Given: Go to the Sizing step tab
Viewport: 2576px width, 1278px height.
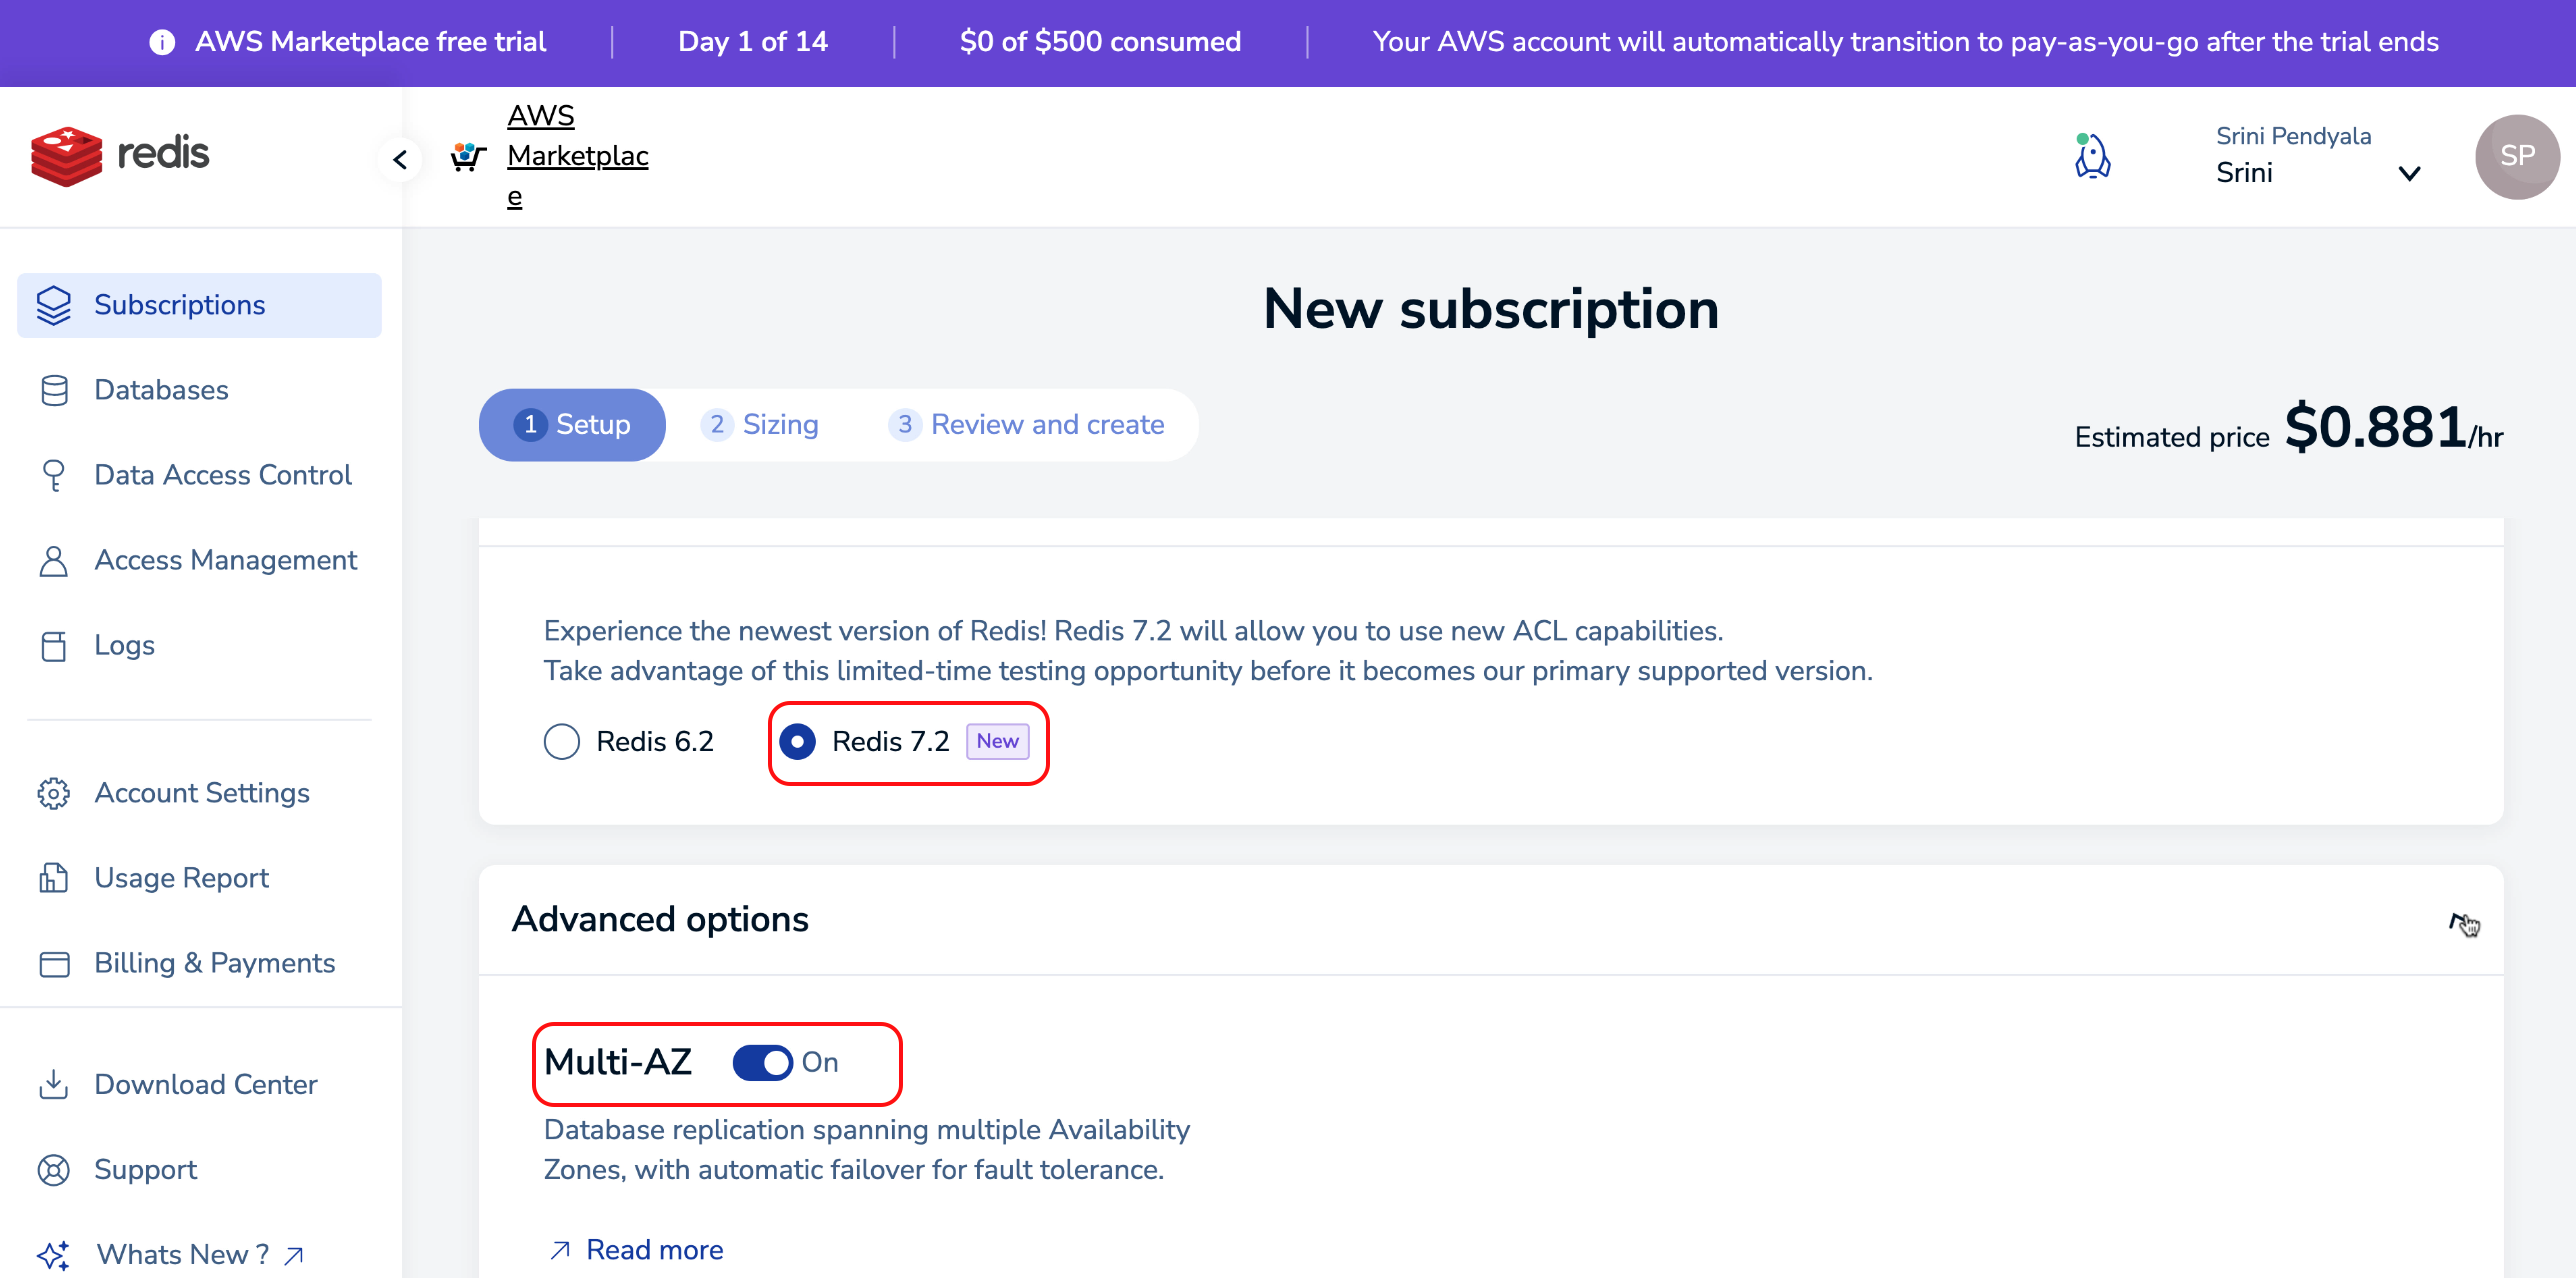Looking at the screenshot, I should tap(760, 425).
